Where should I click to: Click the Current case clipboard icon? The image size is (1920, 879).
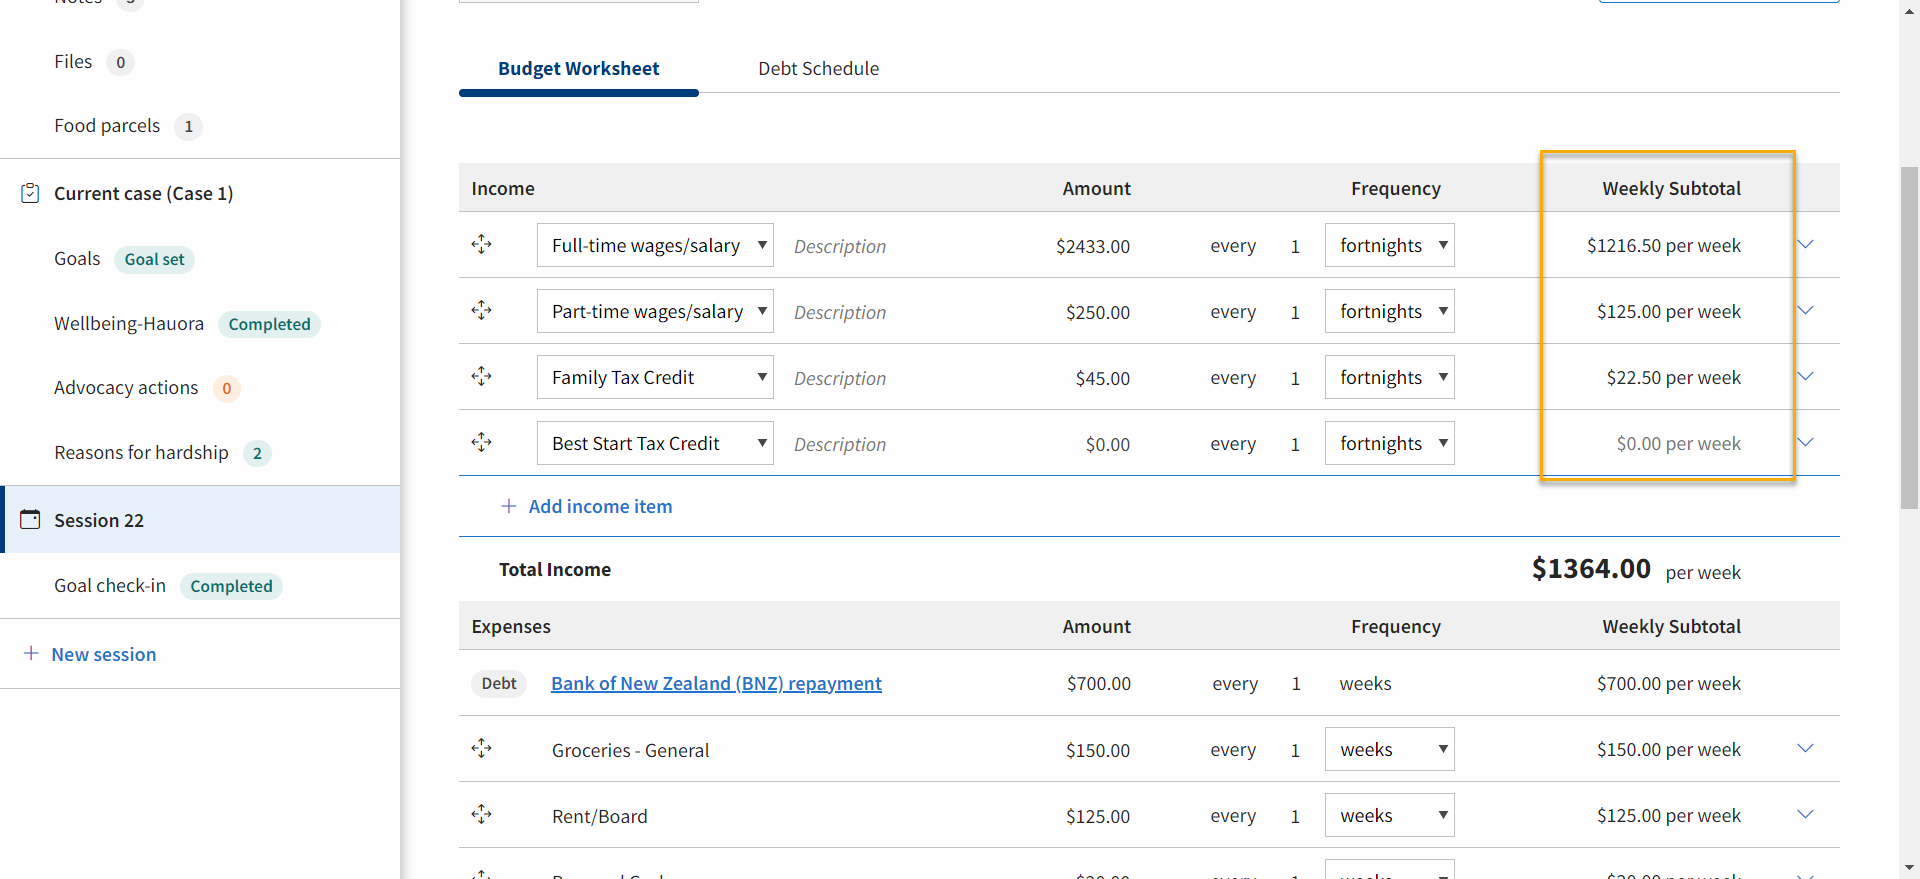point(30,193)
